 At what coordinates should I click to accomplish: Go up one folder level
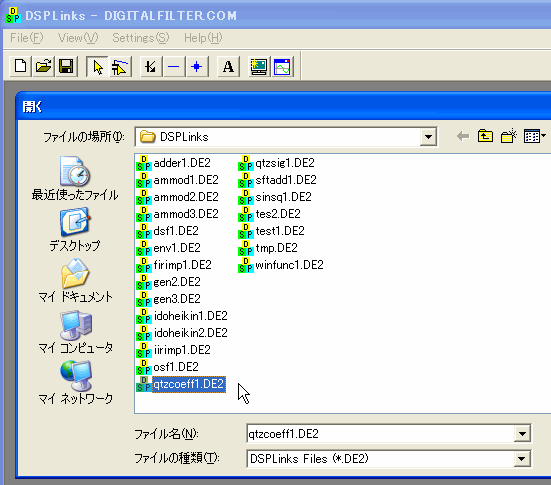(485, 136)
